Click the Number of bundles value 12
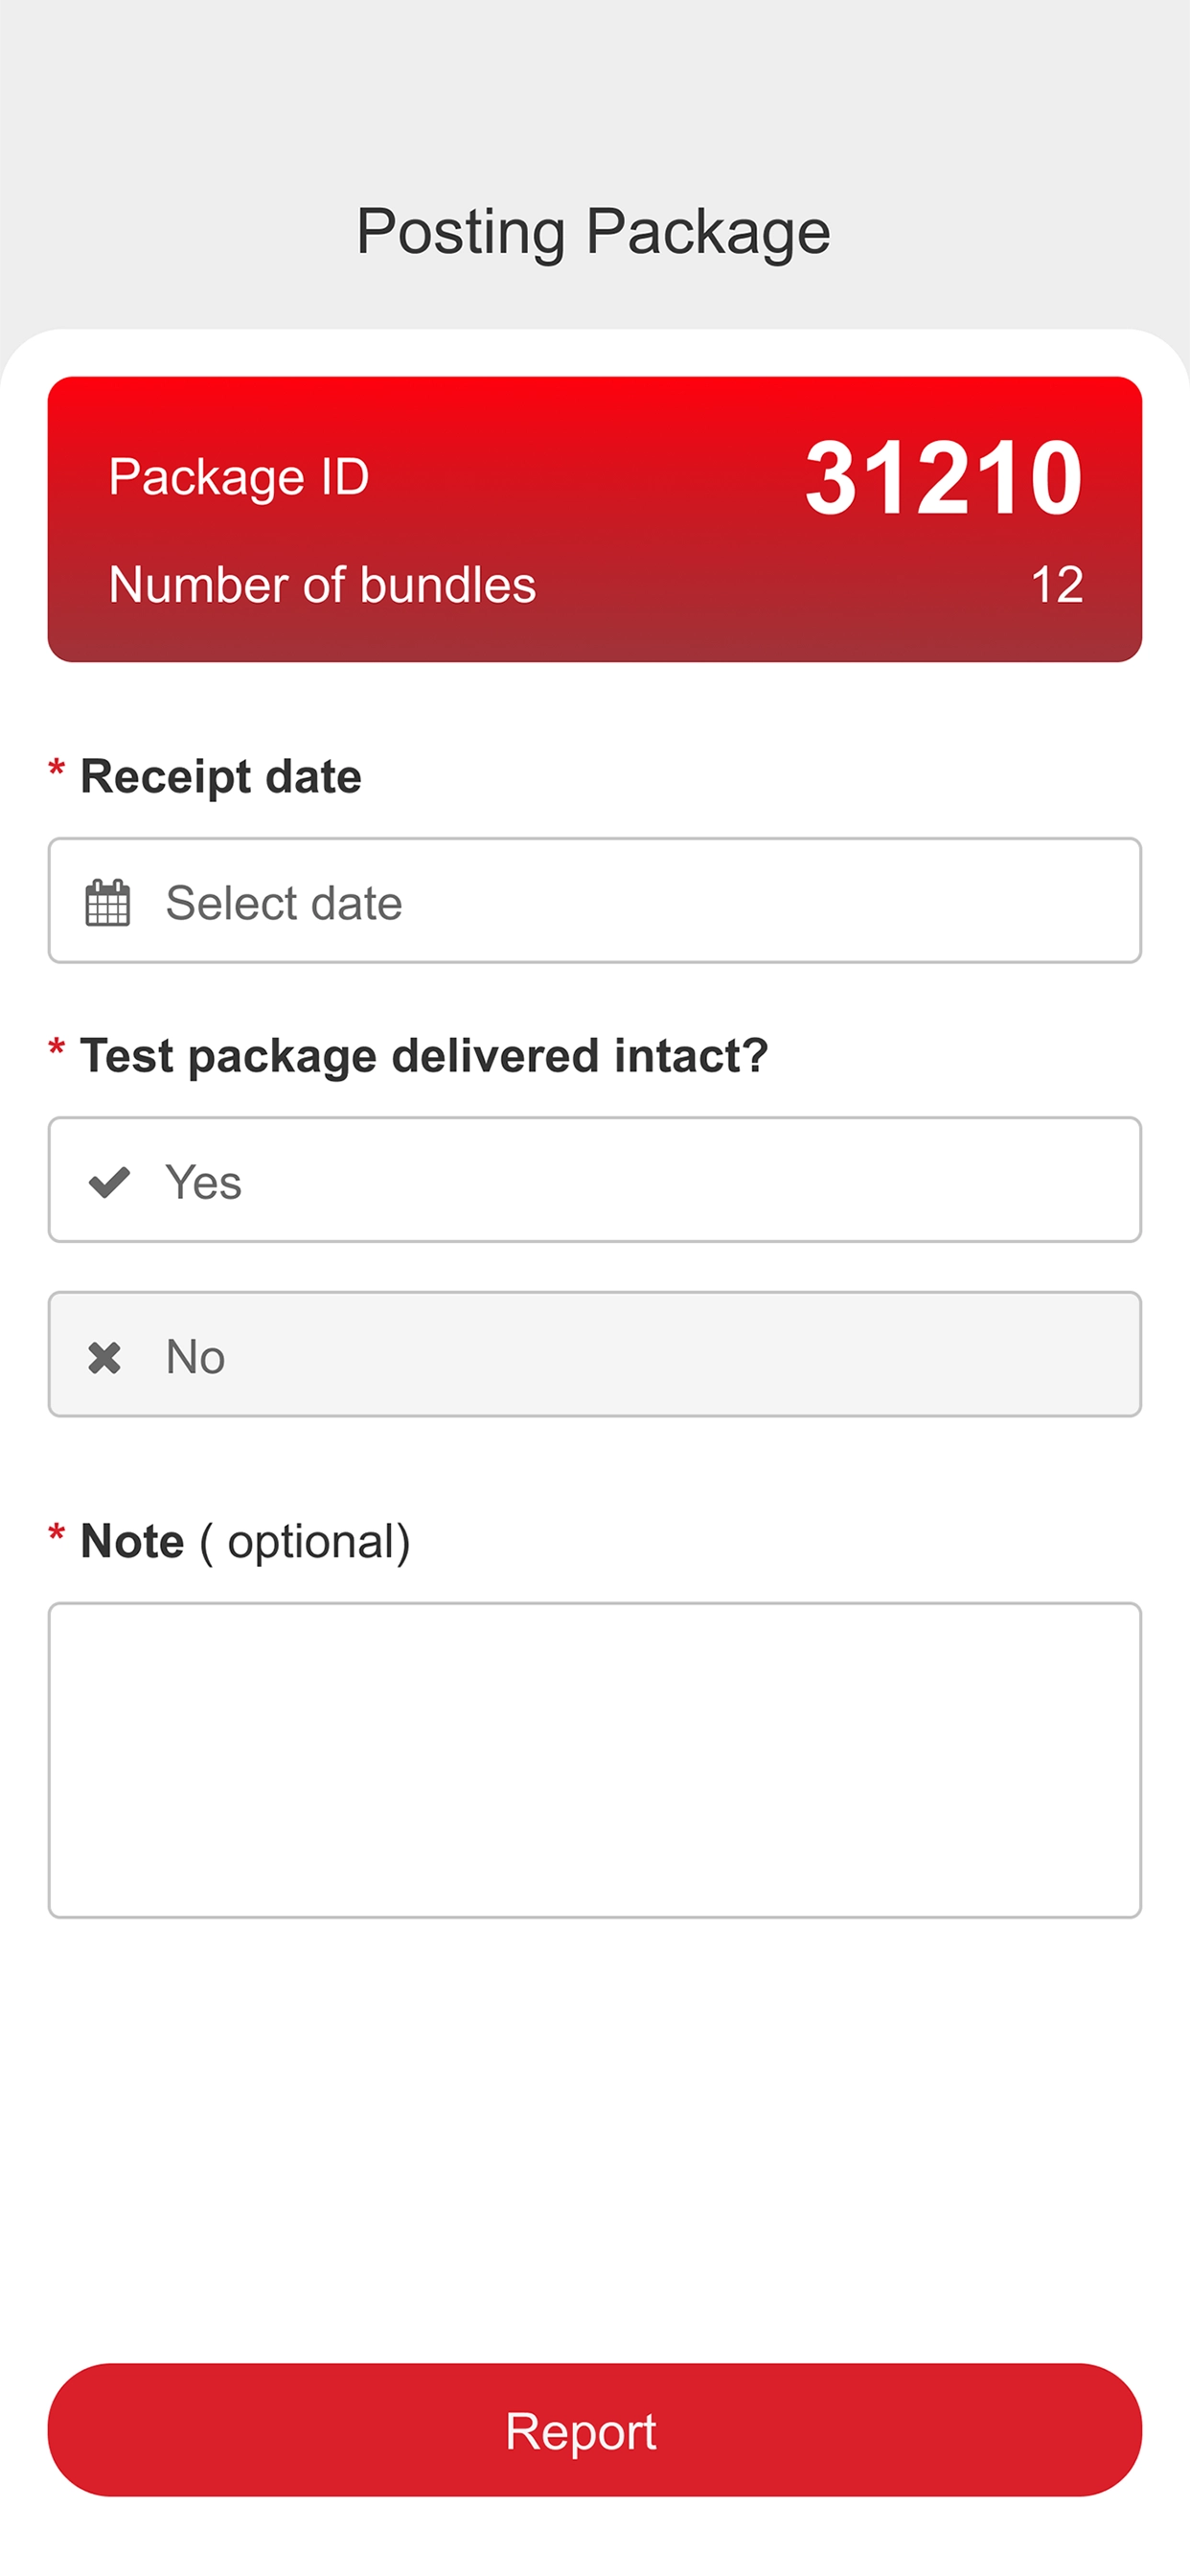 (x=1057, y=585)
